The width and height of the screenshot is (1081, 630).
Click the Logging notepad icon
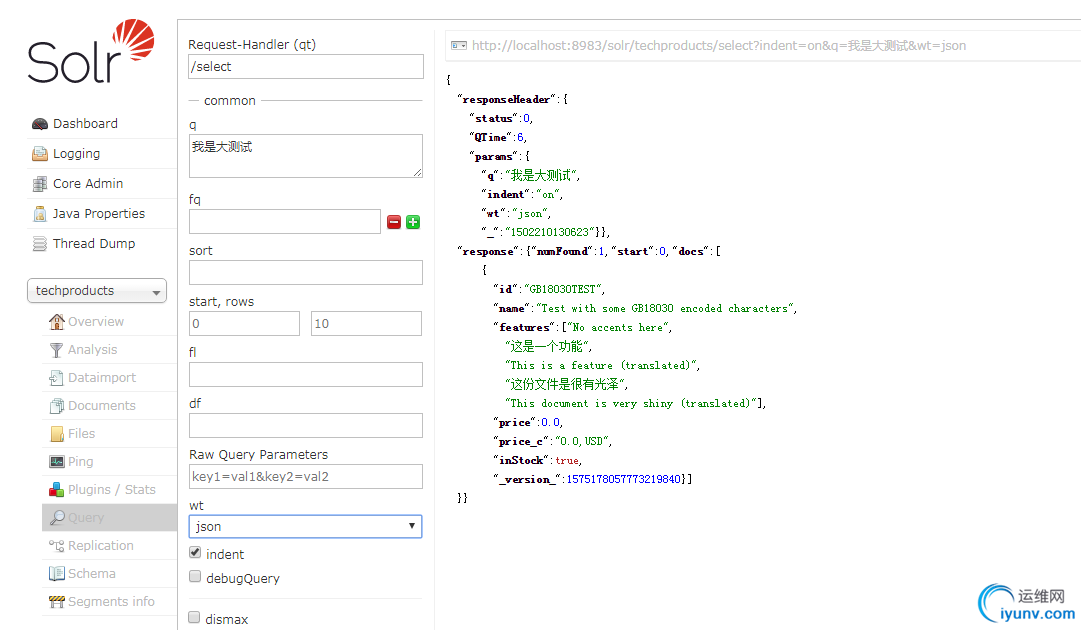point(40,154)
